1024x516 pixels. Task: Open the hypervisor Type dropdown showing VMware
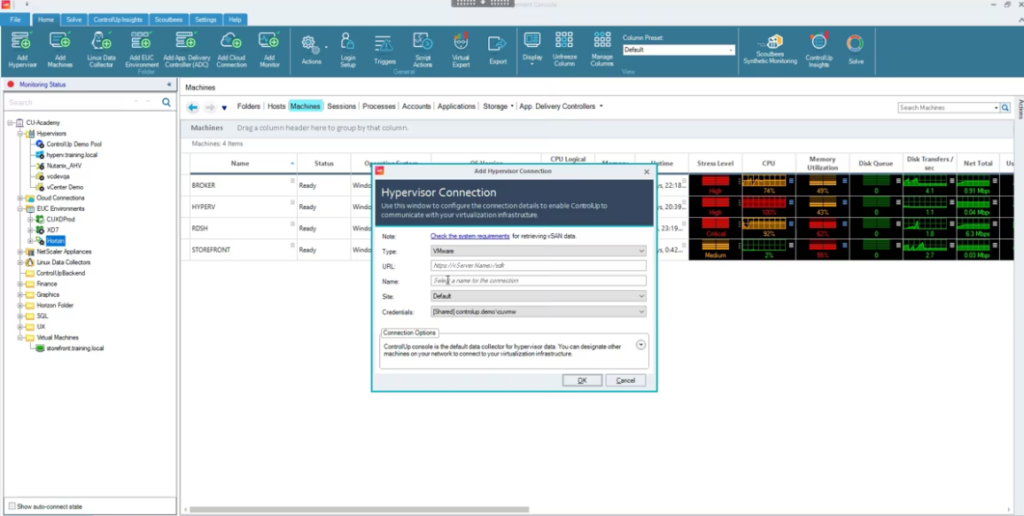(538, 251)
